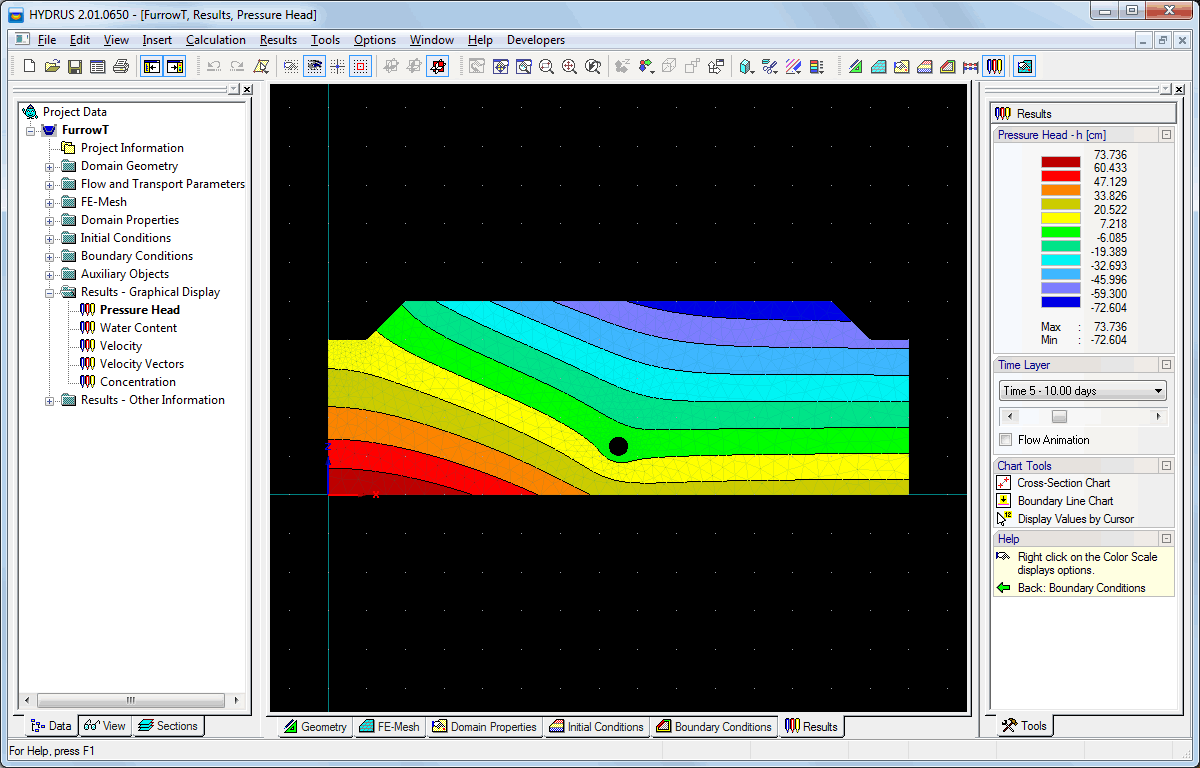Click the View all zoom icon
Viewport: 1200px width, 768px height.
pos(593,67)
